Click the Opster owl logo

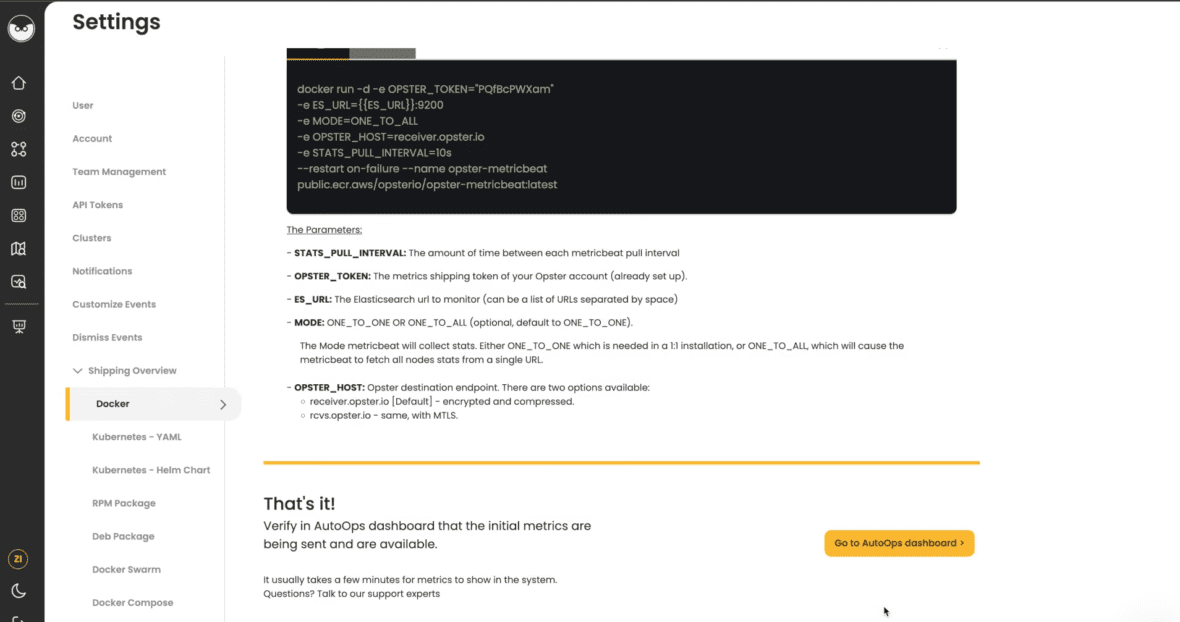pyautogui.click(x=21, y=29)
